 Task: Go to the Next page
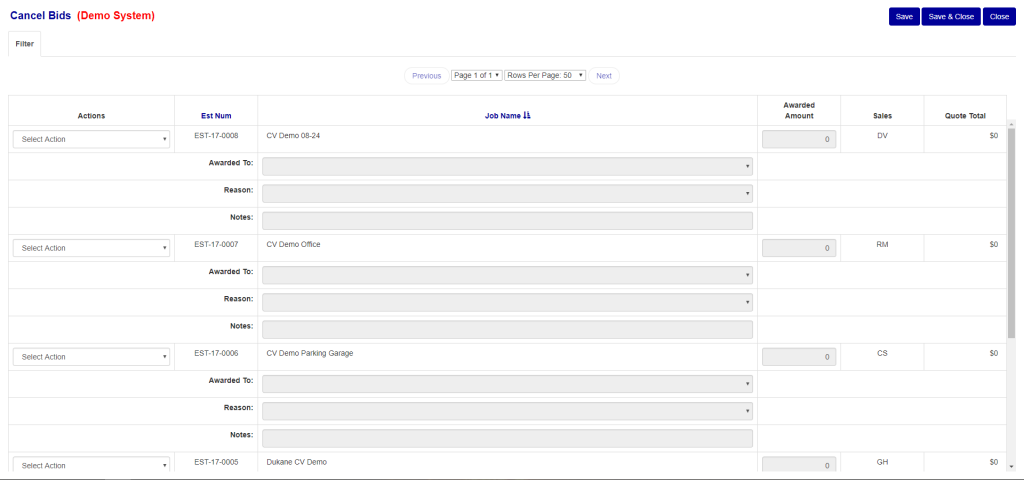pyautogui.click(x=604, y=76)
